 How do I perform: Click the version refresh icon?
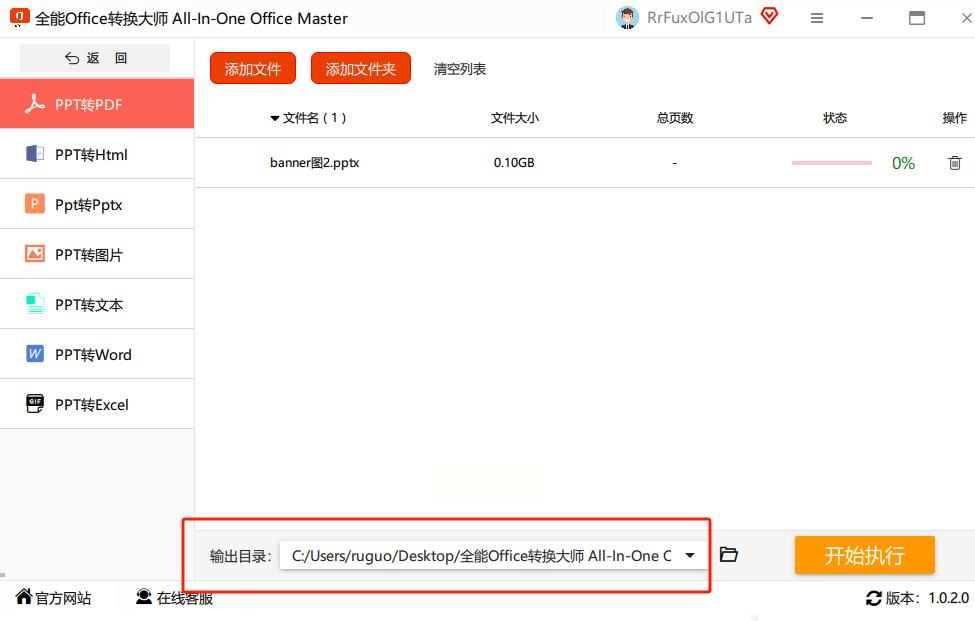873,598
